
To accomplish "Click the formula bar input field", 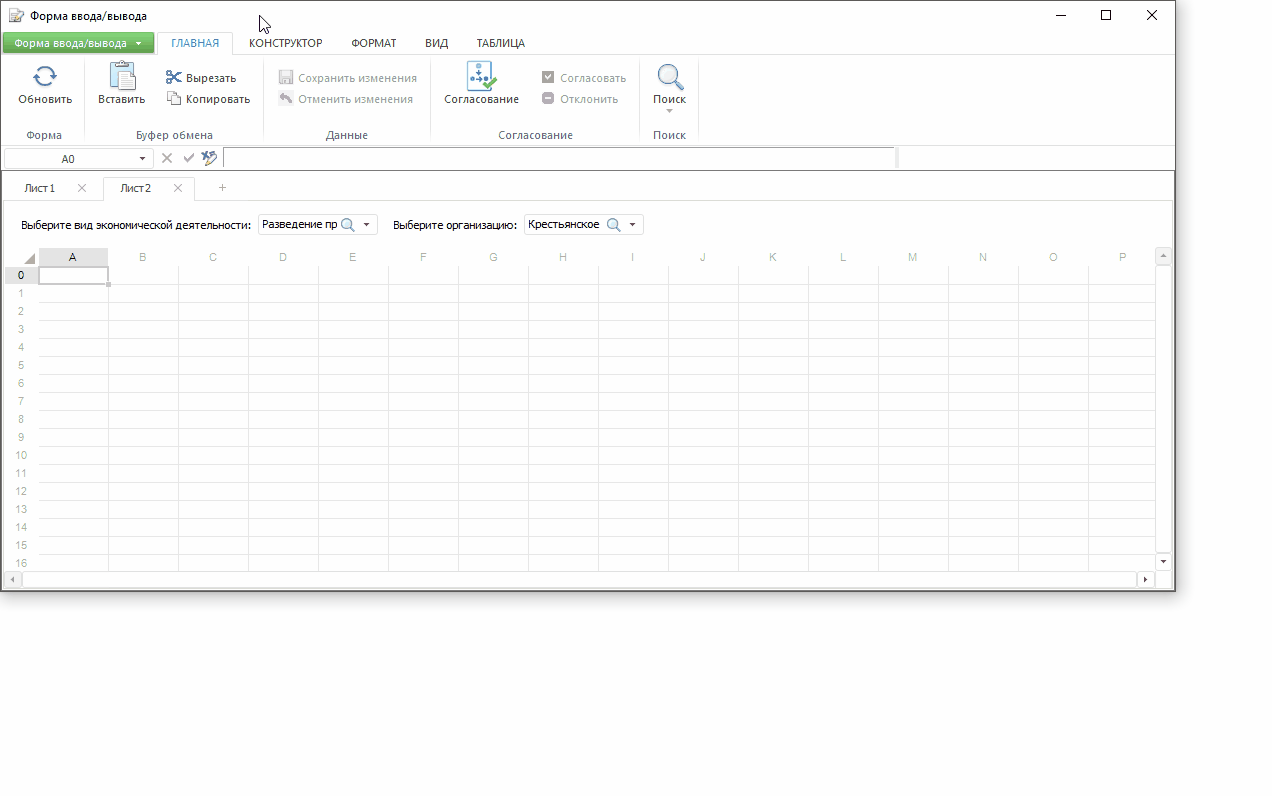I will tap(558, 158).
